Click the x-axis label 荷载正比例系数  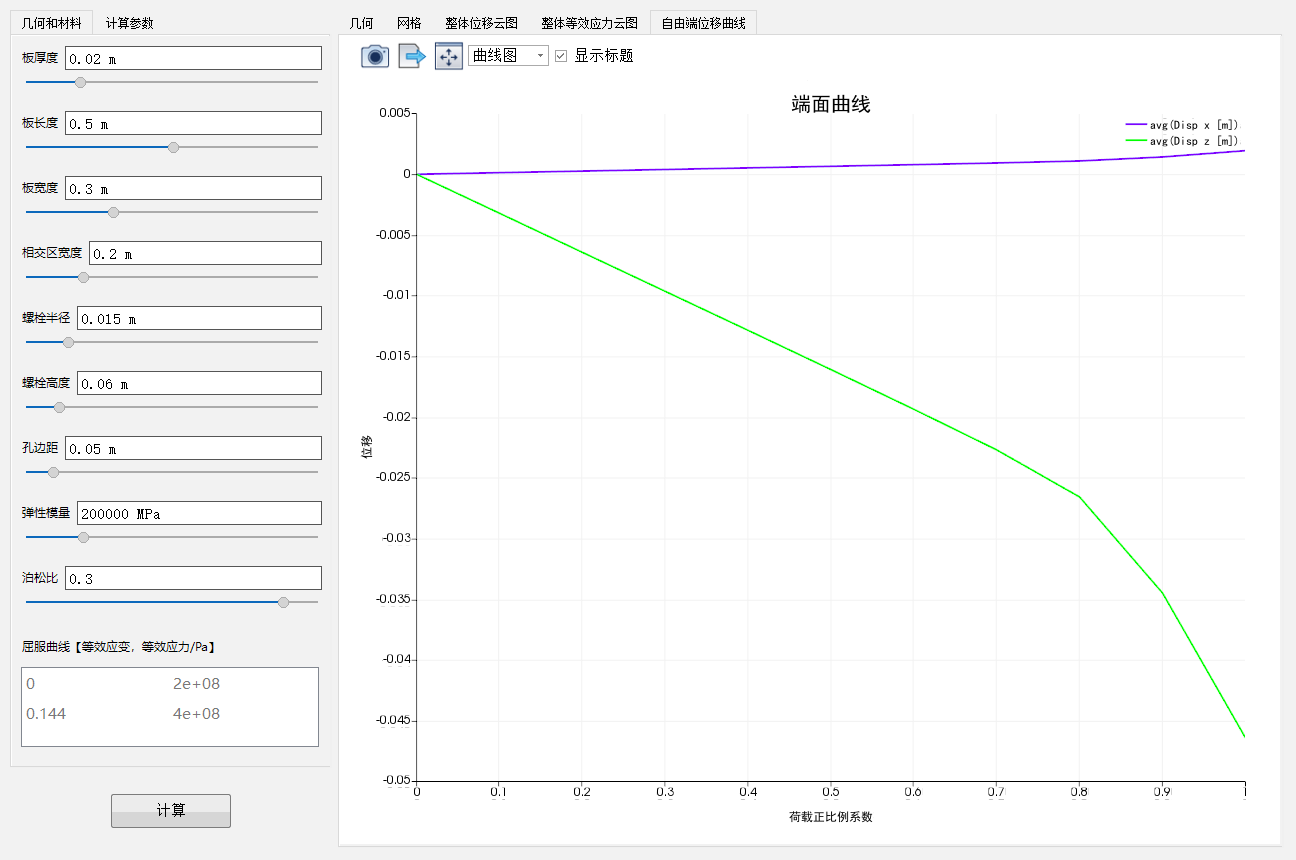pyautogui.click(x=831, y=817)
